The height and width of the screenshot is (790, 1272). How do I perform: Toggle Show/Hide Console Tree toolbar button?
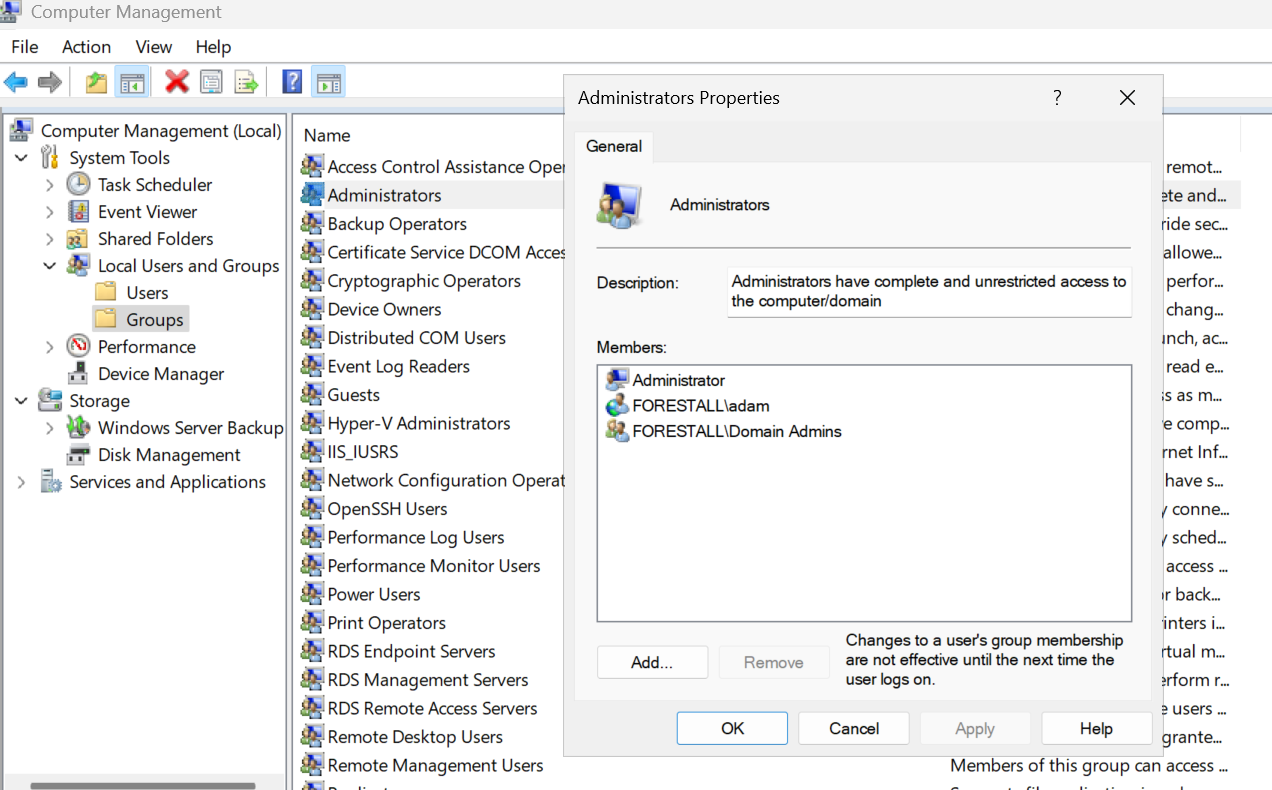131,82
